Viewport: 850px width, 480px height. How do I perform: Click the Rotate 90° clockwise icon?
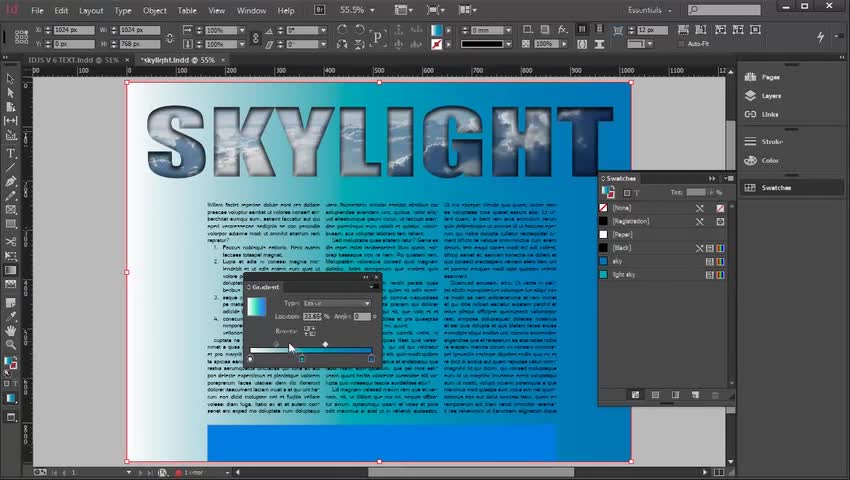(342, 30)
